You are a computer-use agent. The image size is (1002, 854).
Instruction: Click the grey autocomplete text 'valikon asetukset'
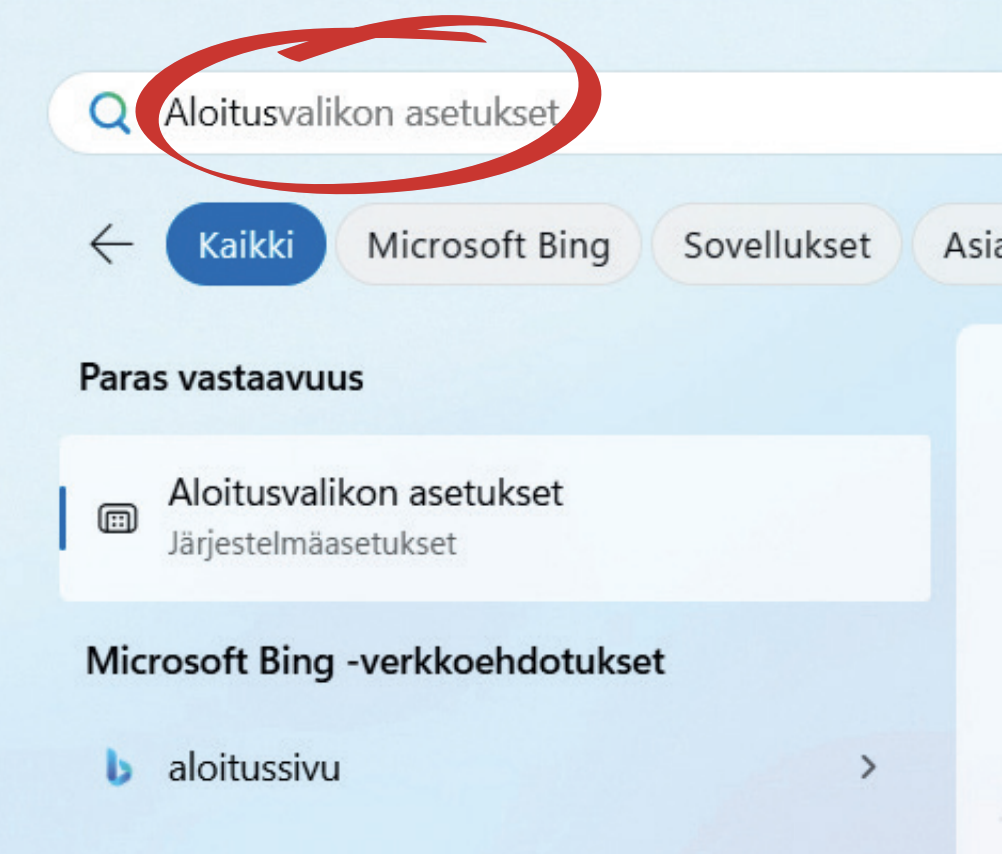(418, 113)
